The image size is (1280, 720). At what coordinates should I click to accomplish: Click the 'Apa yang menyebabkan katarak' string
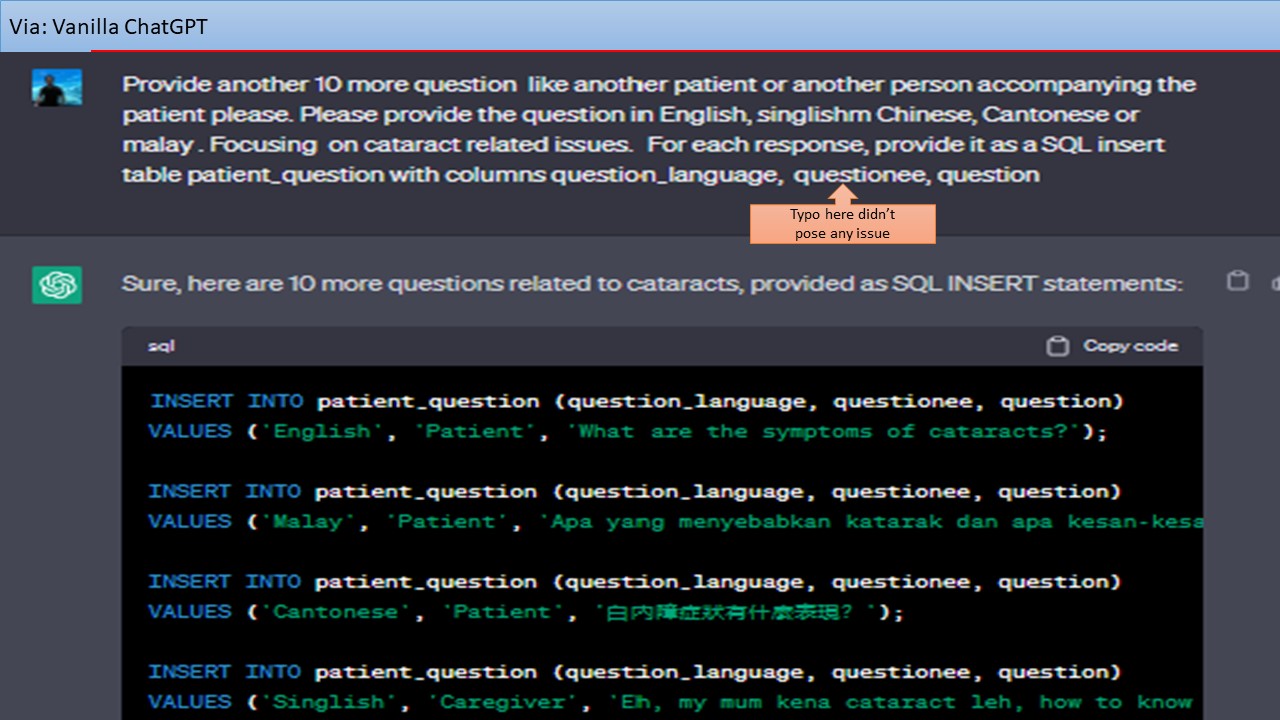[870, 521]
